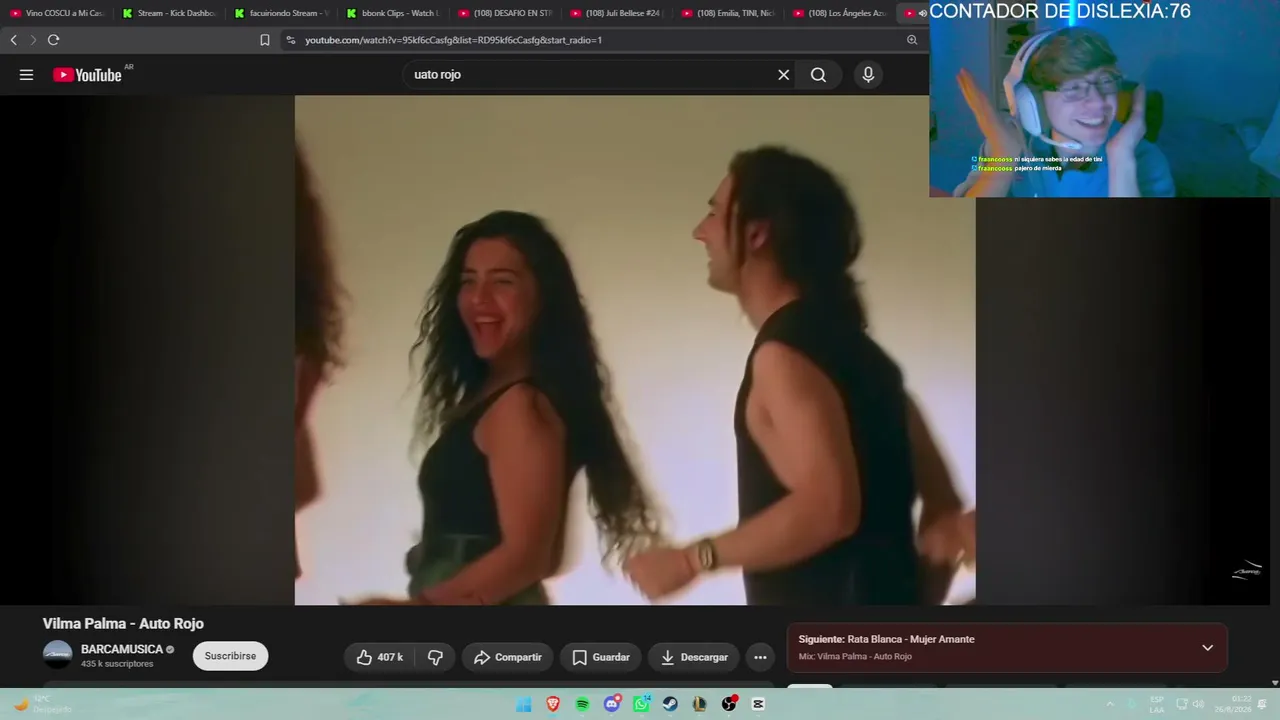The image size is (1280, 720).
Task: Click the video title "Vilma Palma - Auto Rojo"
Action: coord(123,623)
